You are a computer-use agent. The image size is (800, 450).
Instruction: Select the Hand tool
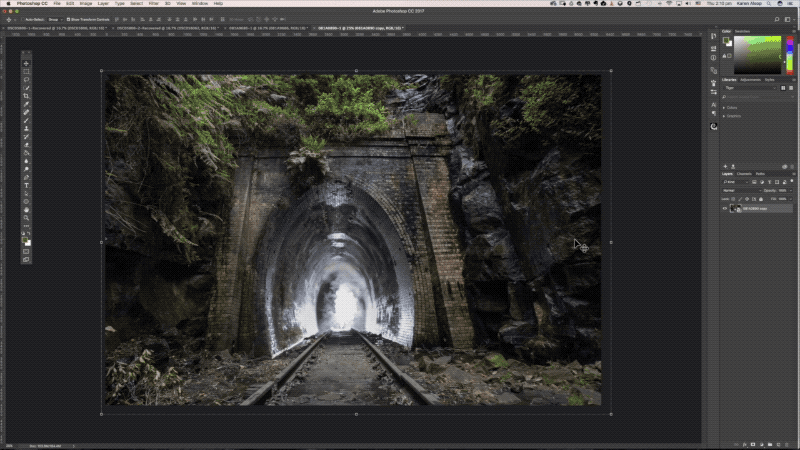point(26,210)
